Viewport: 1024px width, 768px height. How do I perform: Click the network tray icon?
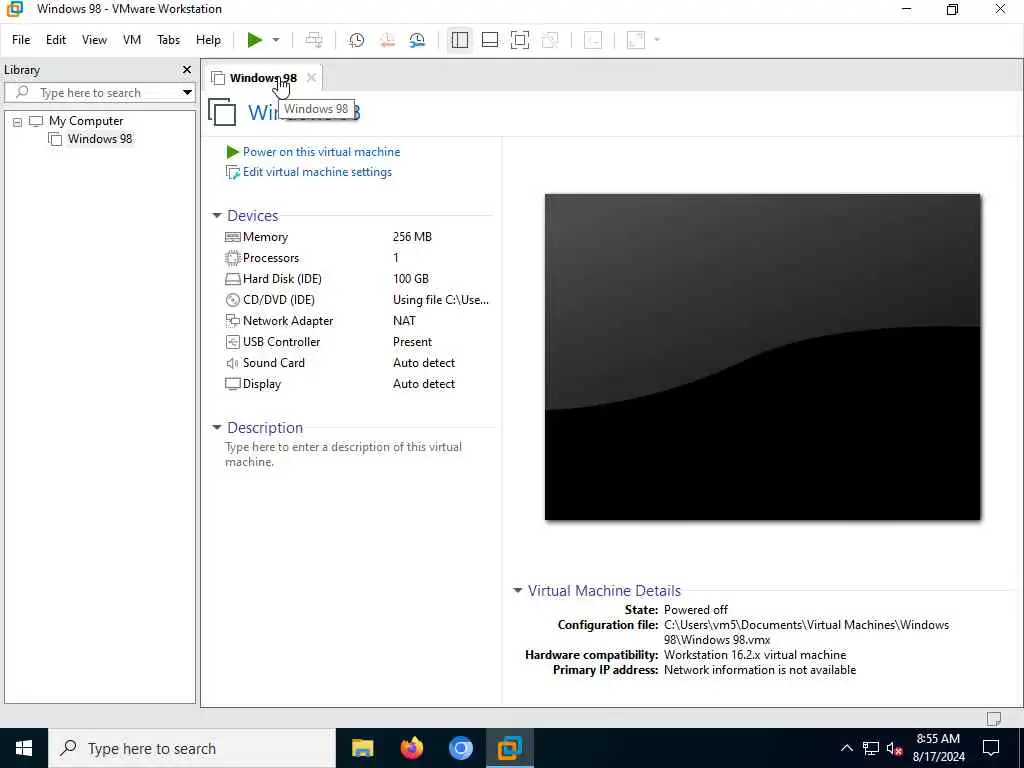(x=871, y=748)
